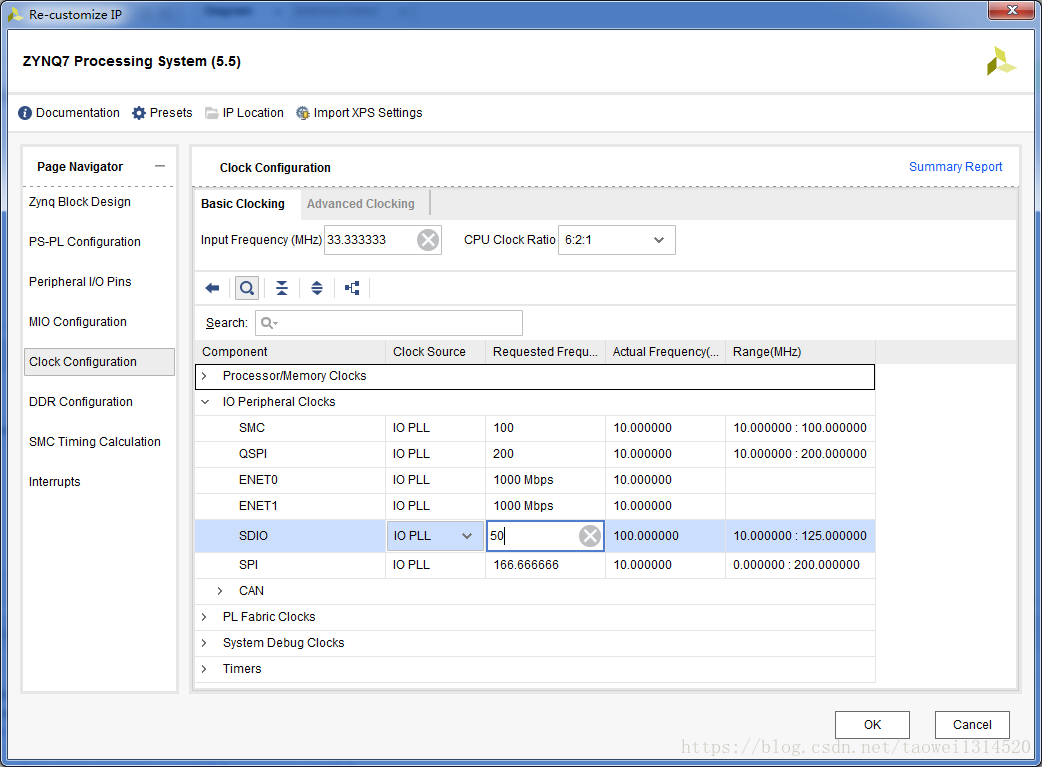The width and height of the screenshot is (1042, 767).
Task: Select Clock Configuration in navigator
Action: coord(99,362)
